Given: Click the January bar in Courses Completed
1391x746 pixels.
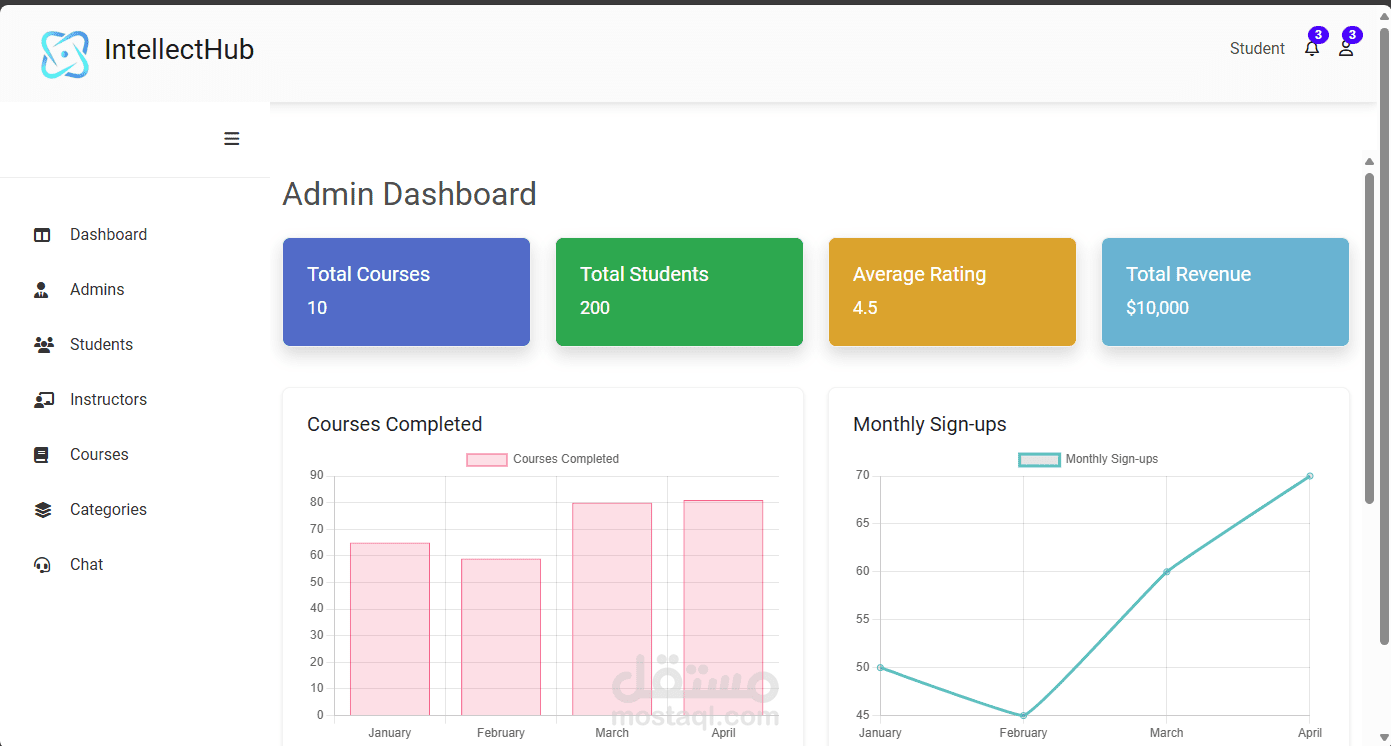Looking at the screenshot, I should coord(390,629).
